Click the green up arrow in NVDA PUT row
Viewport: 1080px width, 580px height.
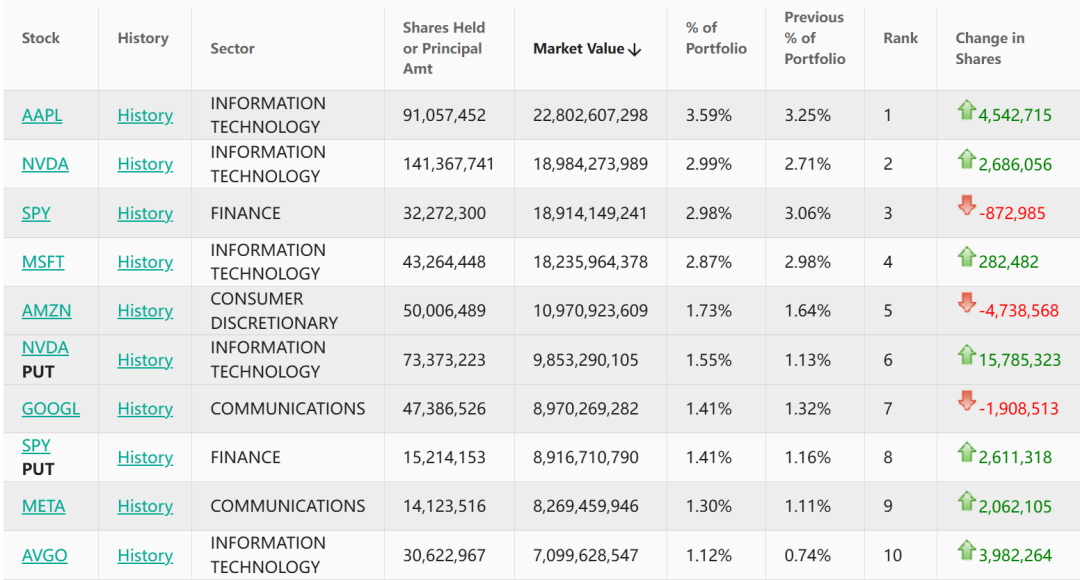click(x=966, y=355)
